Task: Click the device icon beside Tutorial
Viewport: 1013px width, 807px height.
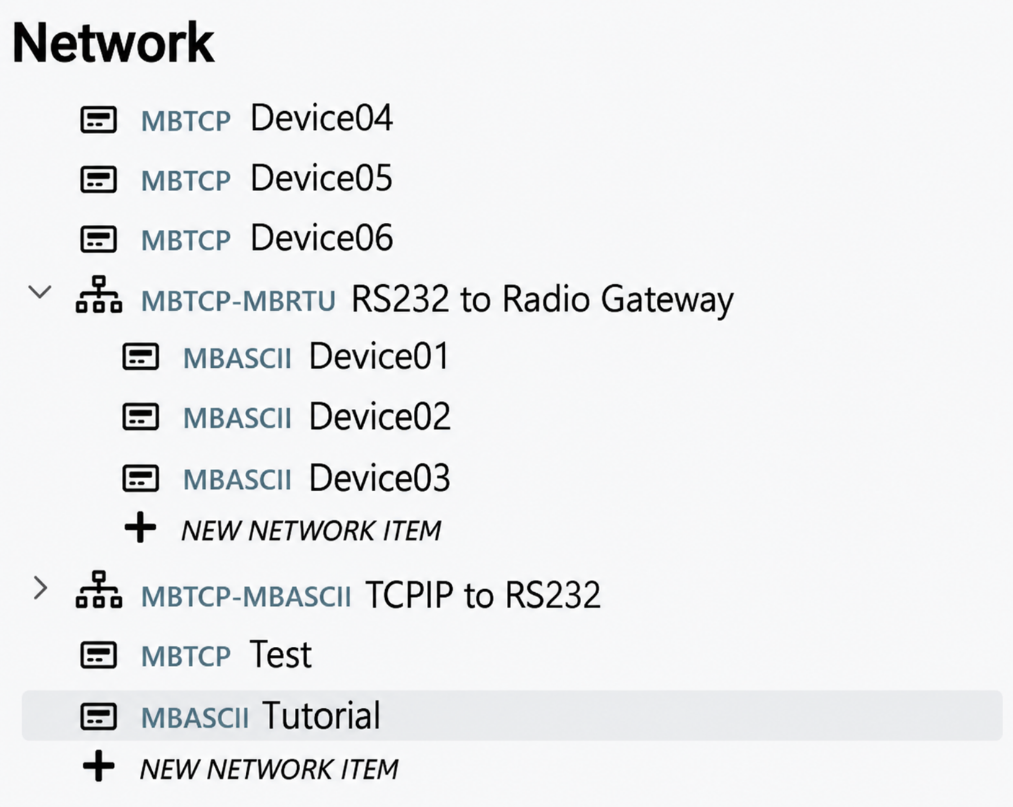Action: pos(98,716)
